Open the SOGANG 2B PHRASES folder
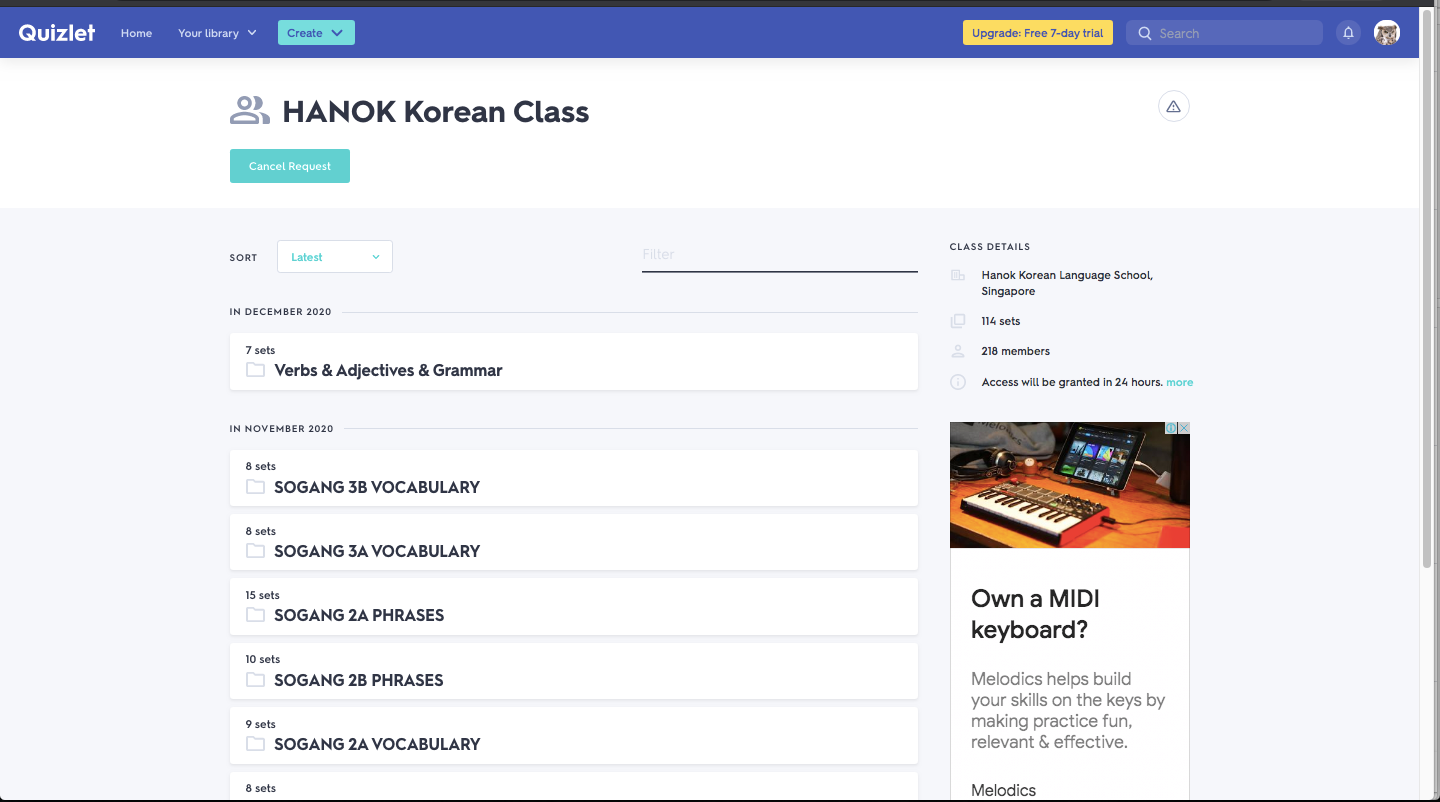The height and width of the screenshot is (802, 1440). pyautogui.click(x=574, y=671)
